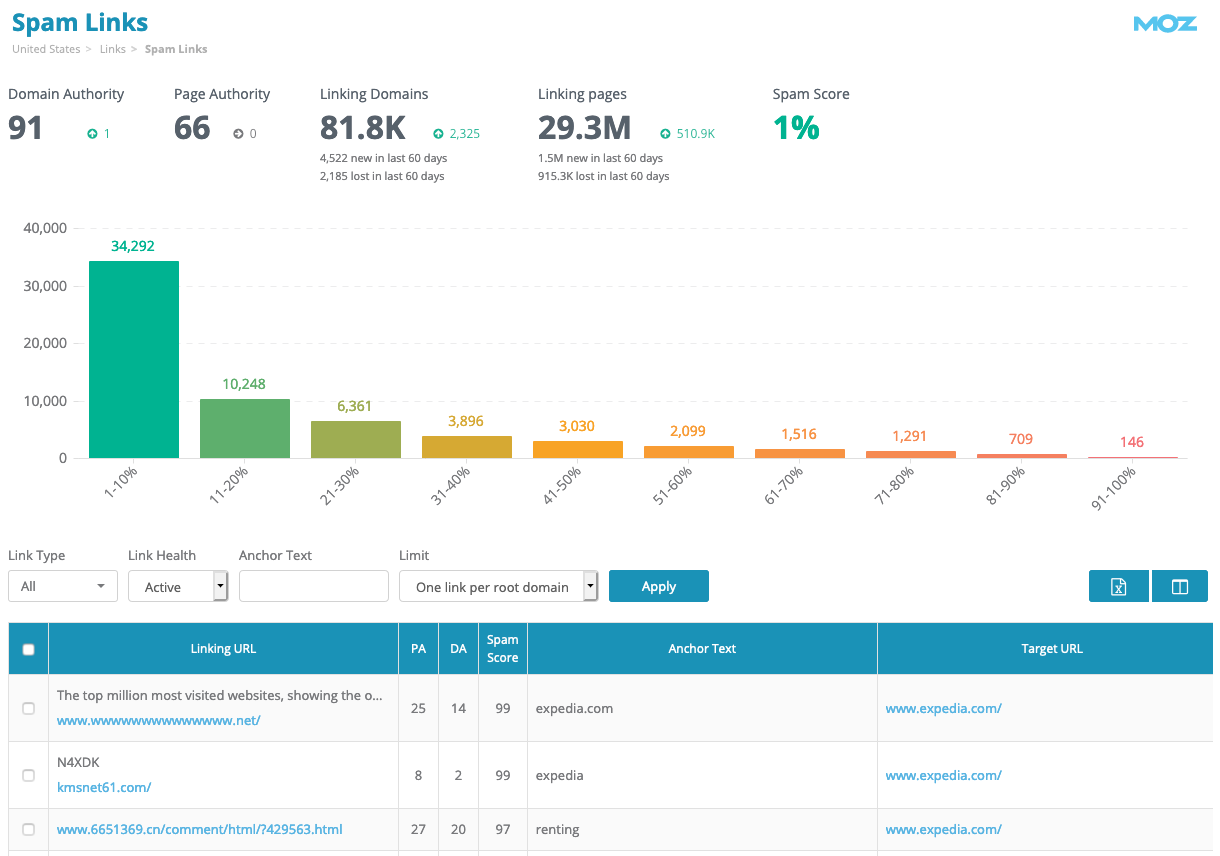Open the column layout icon button
Viewport: 1220px width, 856px height.
pos(1180,587)
